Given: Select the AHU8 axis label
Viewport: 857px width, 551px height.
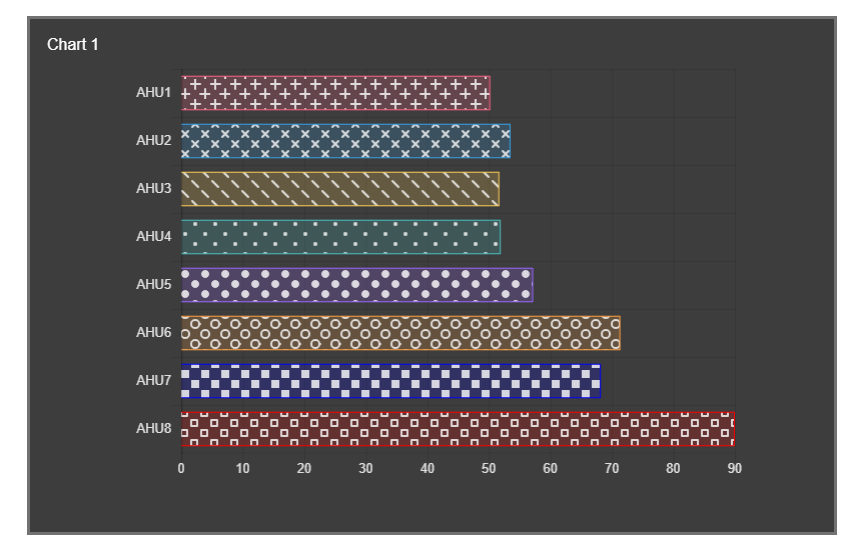Looking at the screenshot, I should coord(154,429).
